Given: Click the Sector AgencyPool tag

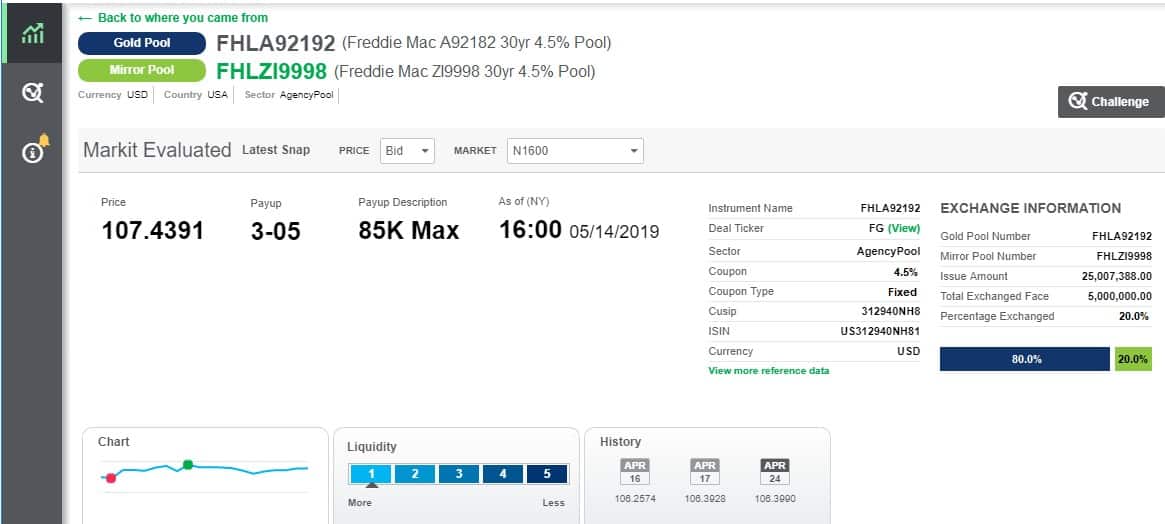Looking at the screenshot, I should [288, 95].
